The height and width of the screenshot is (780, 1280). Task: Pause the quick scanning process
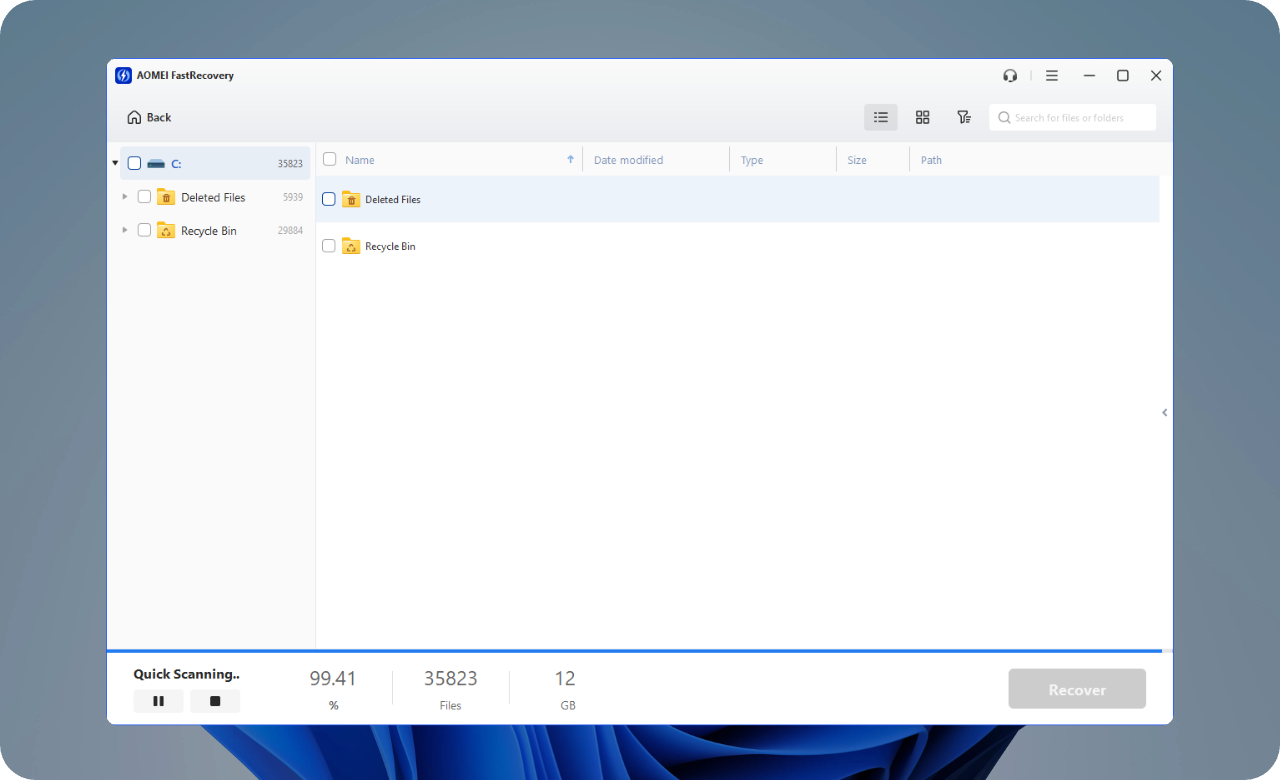pyautogui.click(x=158, y=701)
